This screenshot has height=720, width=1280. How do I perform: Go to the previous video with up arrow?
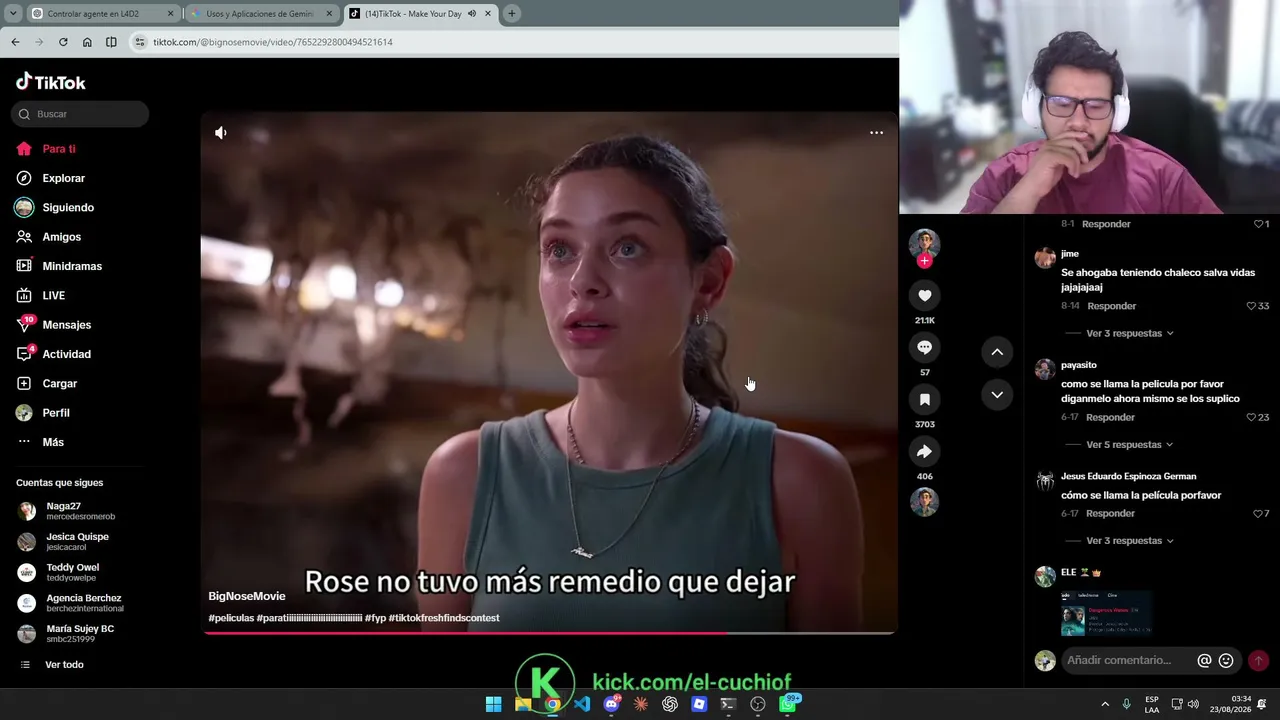click(997, 352)
